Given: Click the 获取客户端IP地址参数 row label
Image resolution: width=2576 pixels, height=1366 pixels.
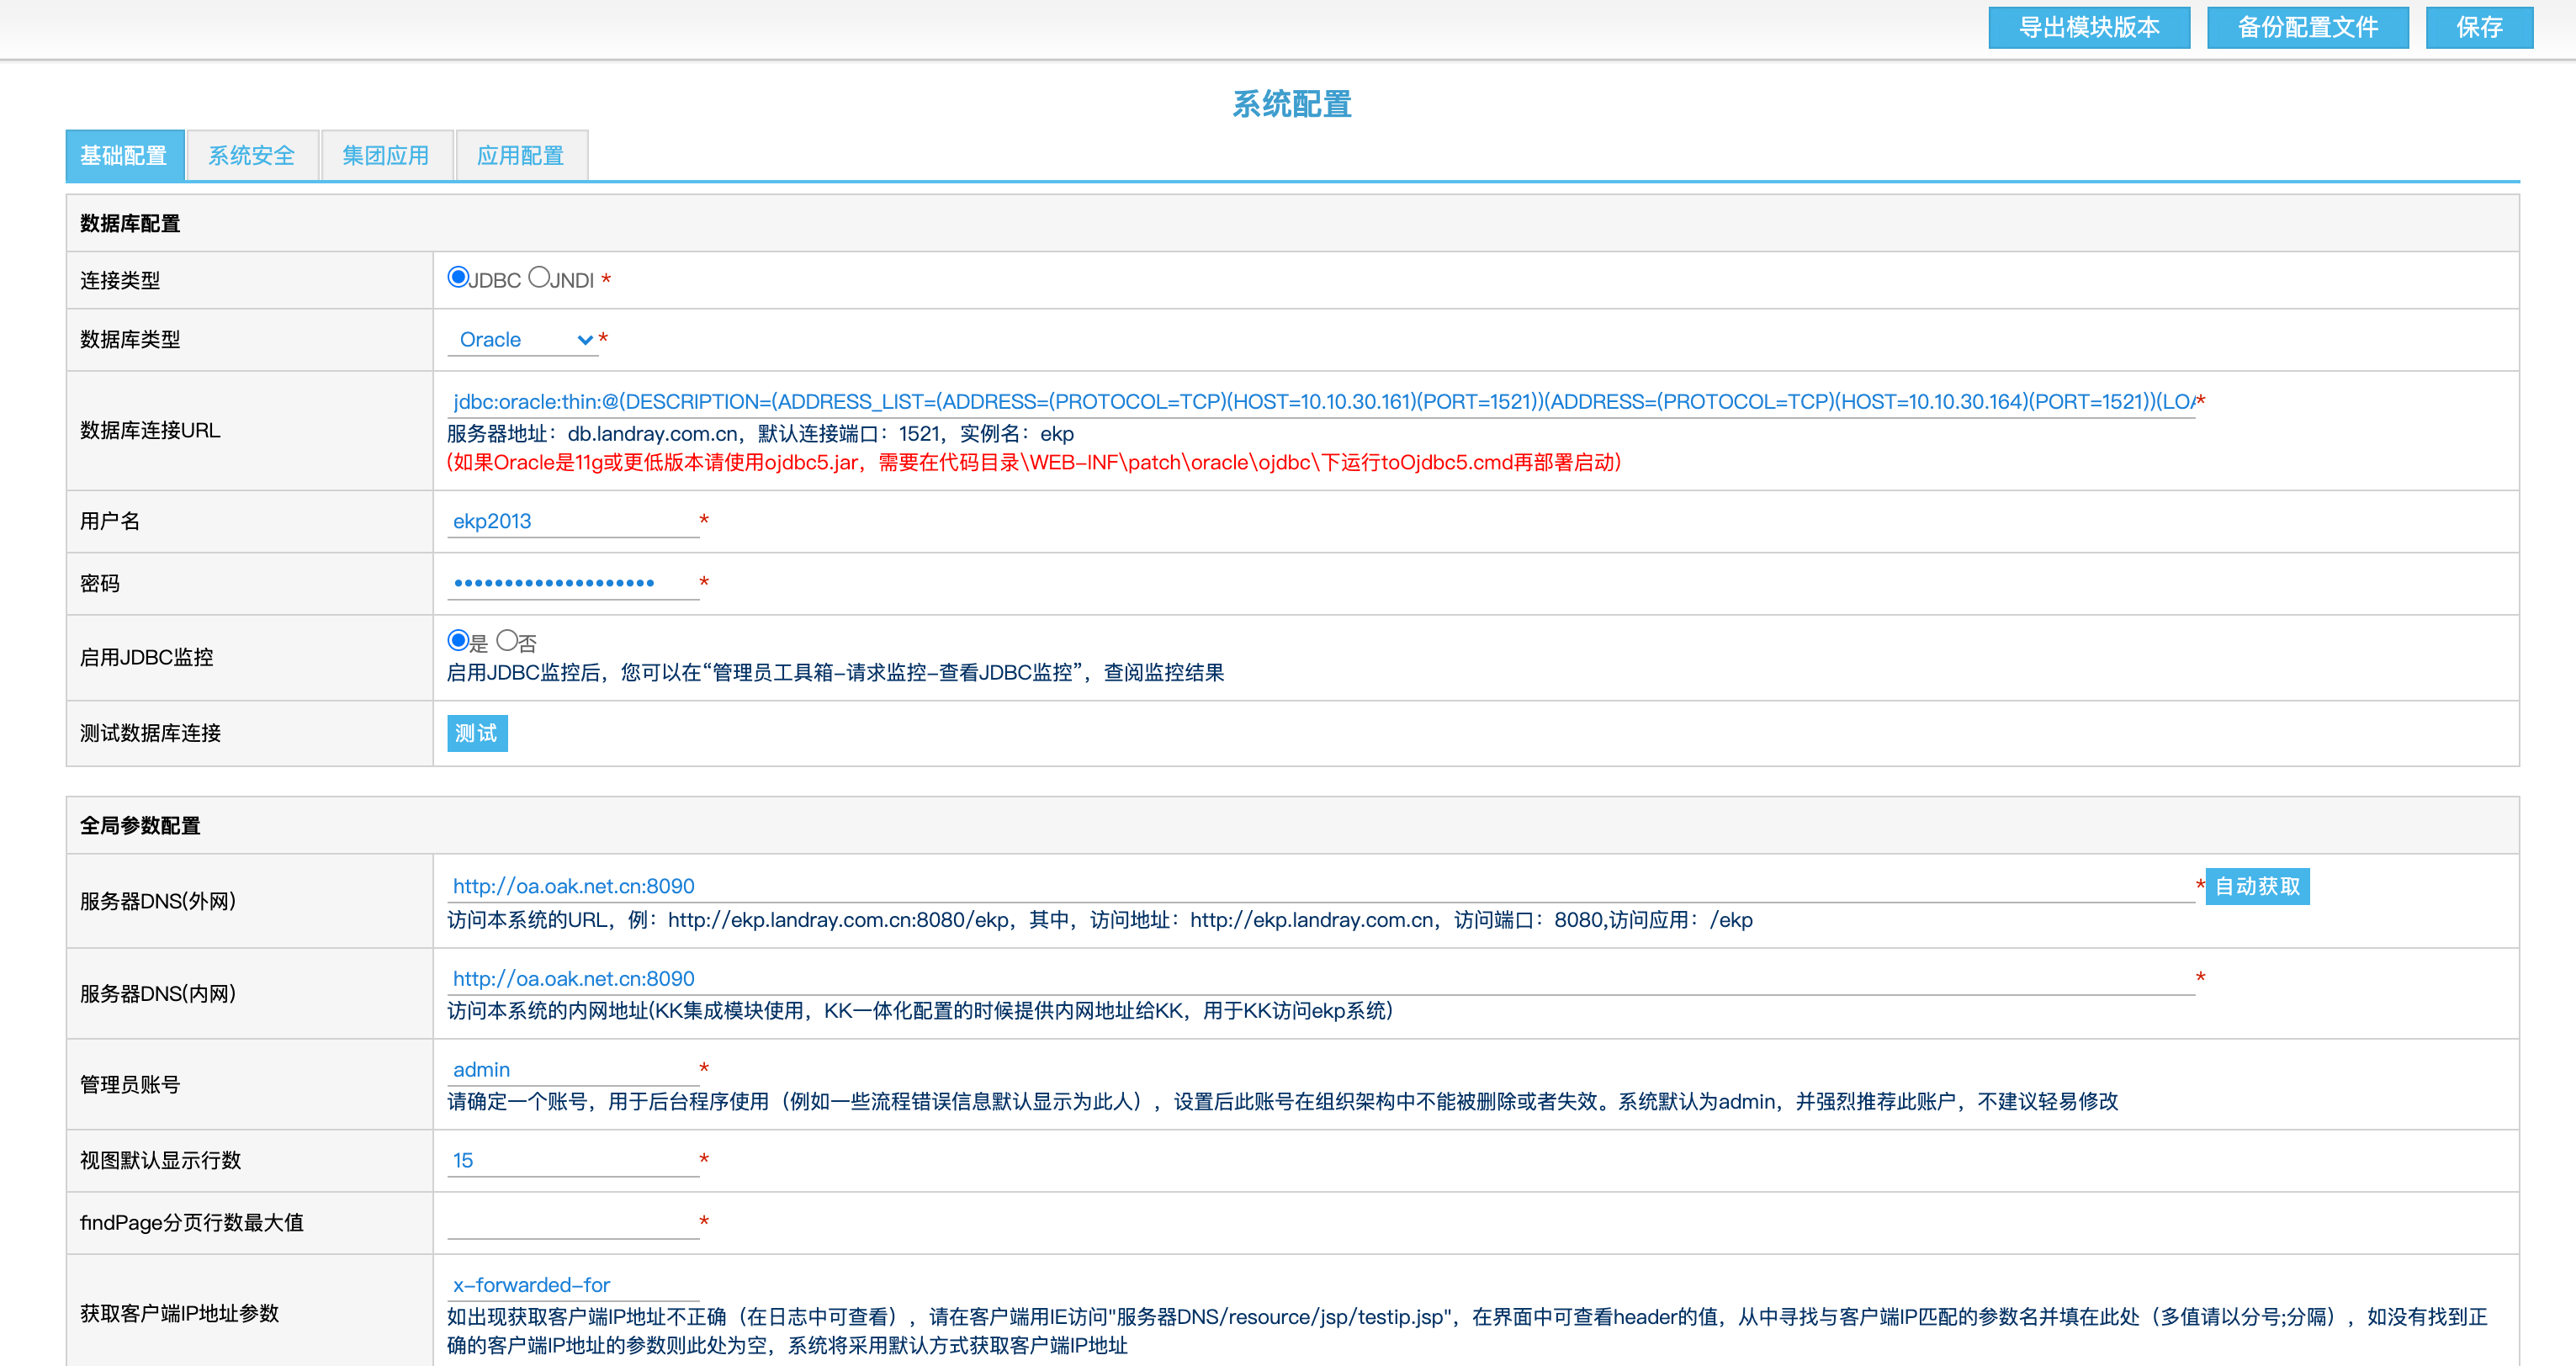Looking at the screenshot, I should coord(180,1313).
